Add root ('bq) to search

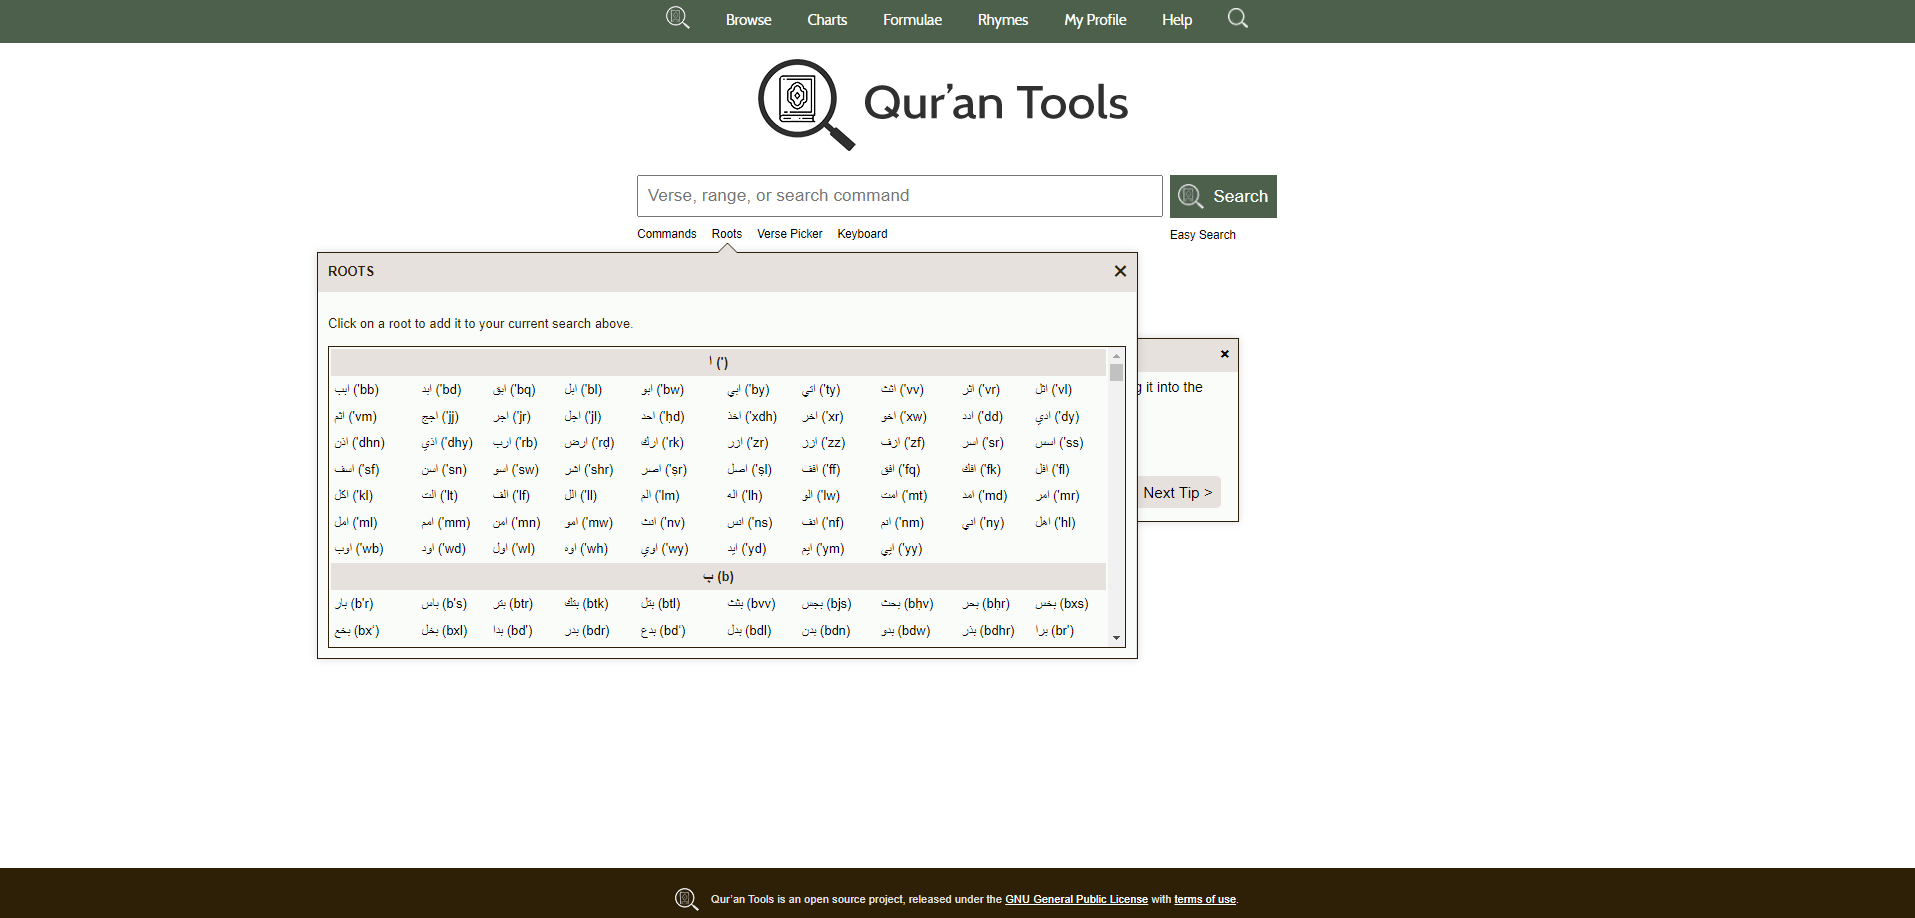[x=514, y=390]
